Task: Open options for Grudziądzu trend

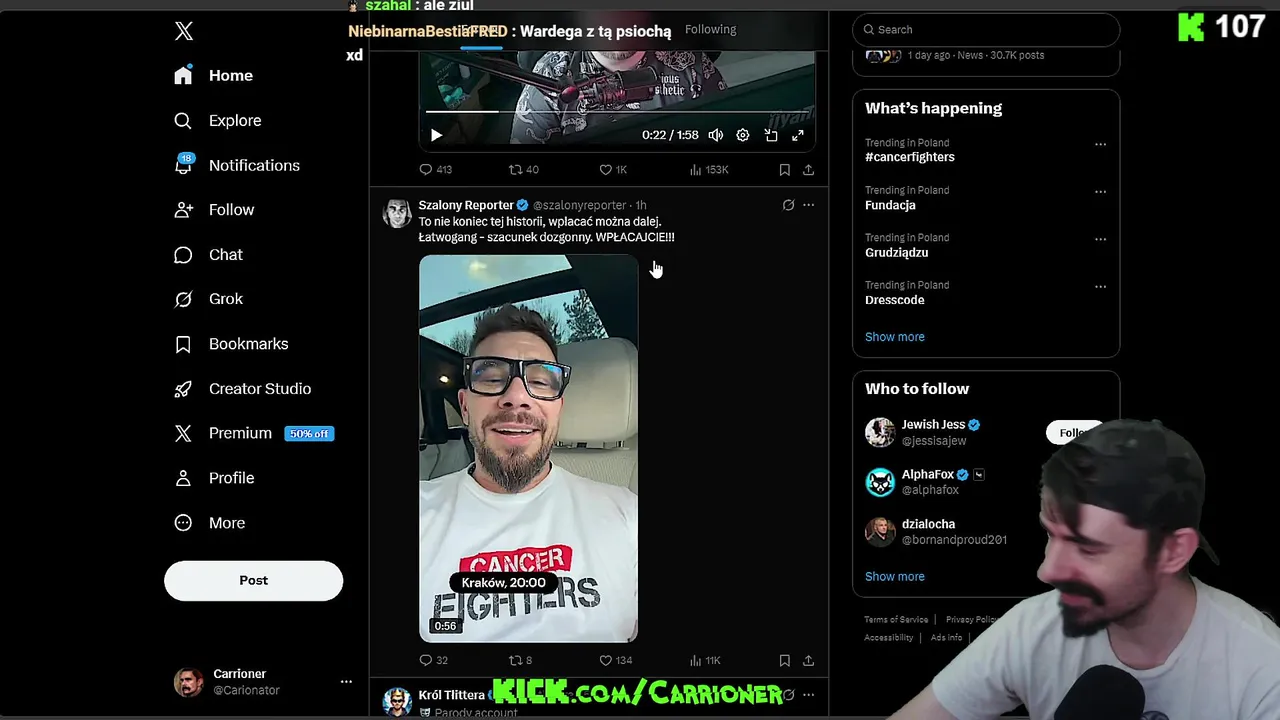Action: 1100,239
